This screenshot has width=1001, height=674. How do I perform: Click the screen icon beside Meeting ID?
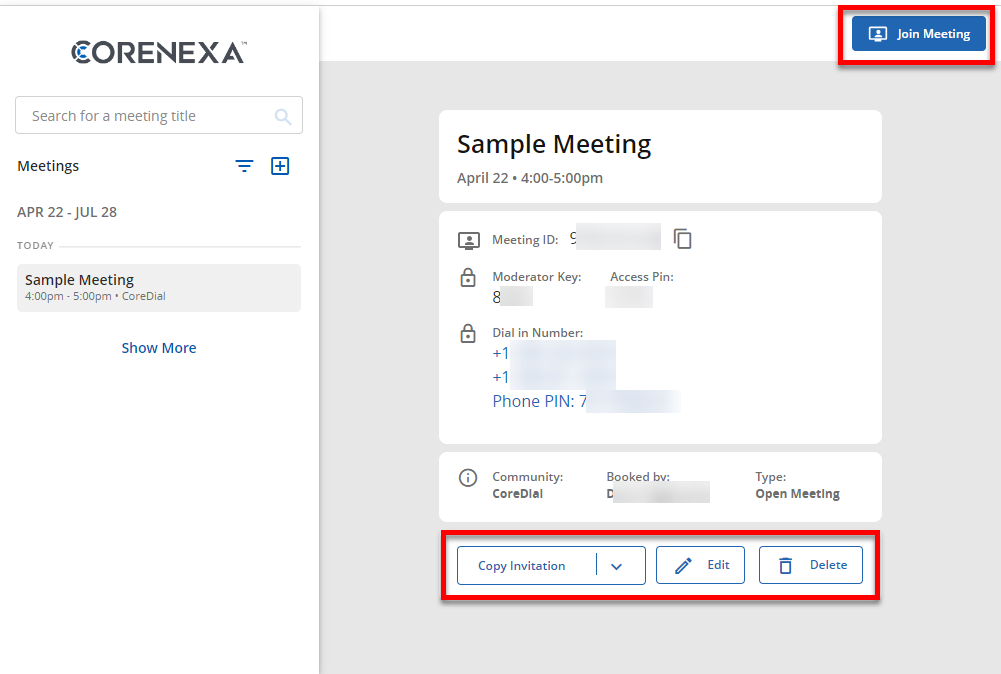pos(468,240)
